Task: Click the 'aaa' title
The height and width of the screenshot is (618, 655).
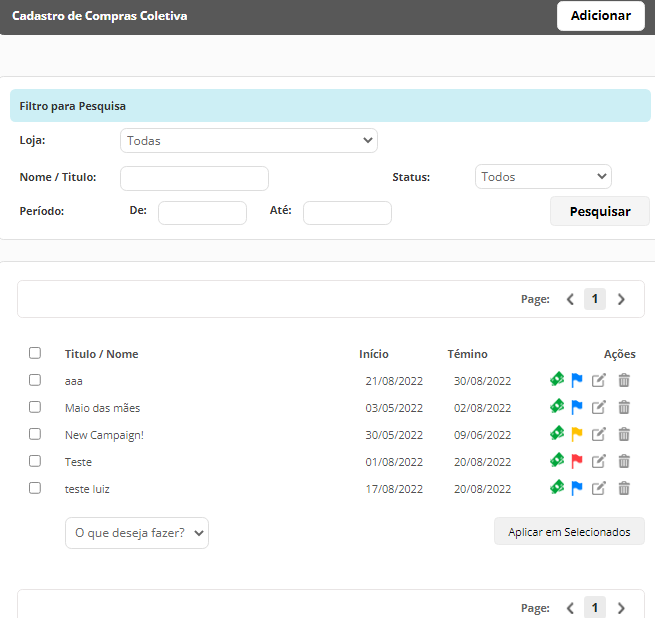Action: pos(74,381)
